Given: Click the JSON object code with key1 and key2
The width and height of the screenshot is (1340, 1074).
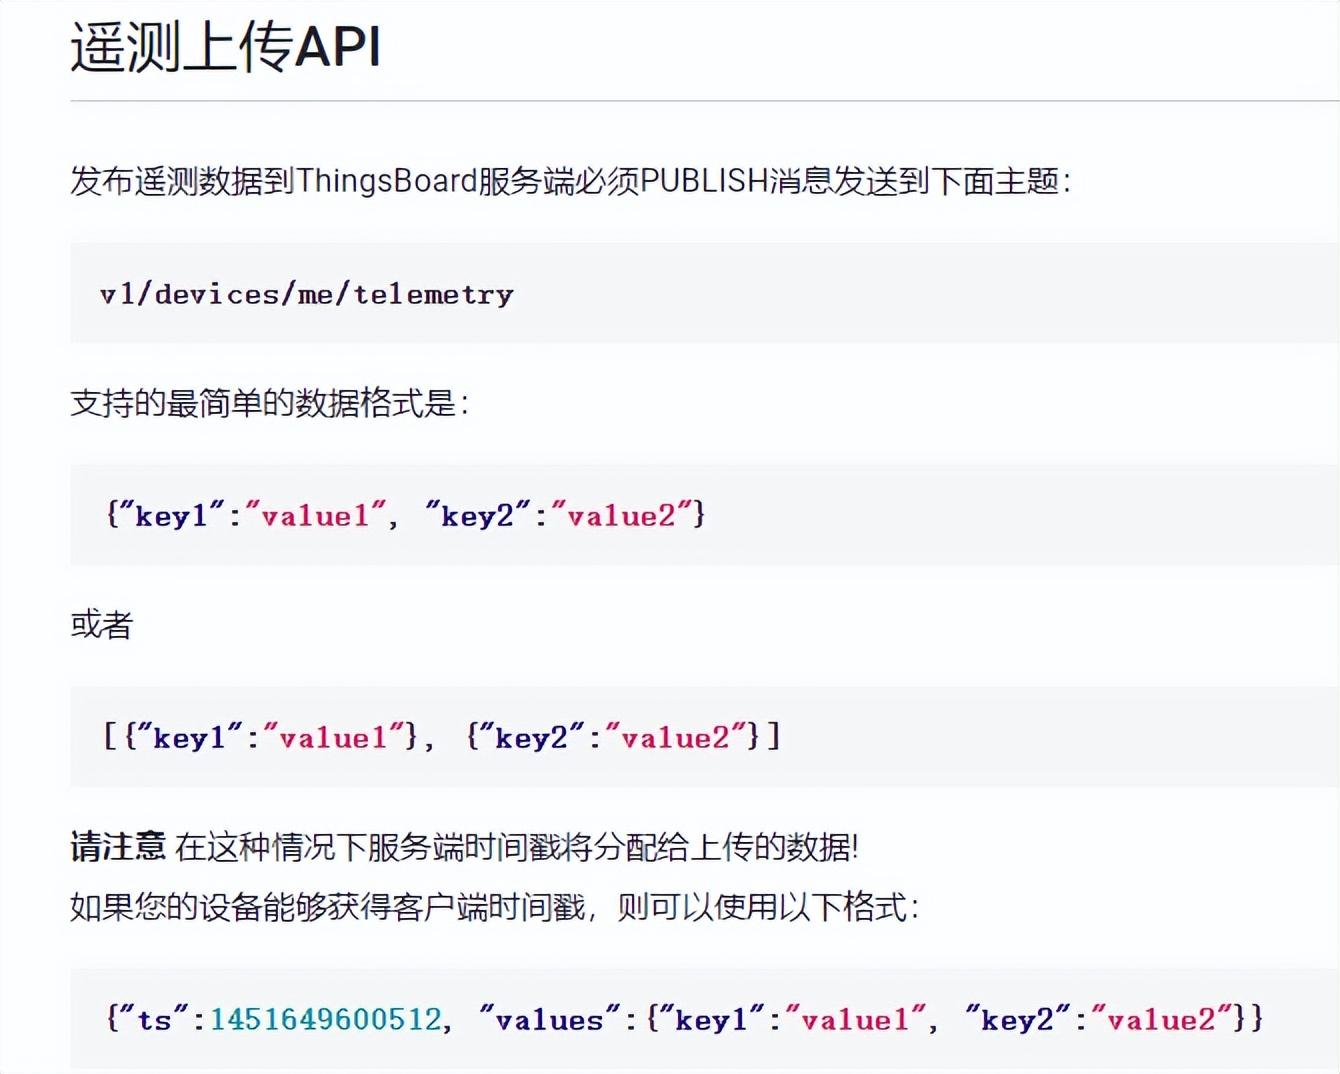Looking at the screenshot, I should (x=405, y=515).
